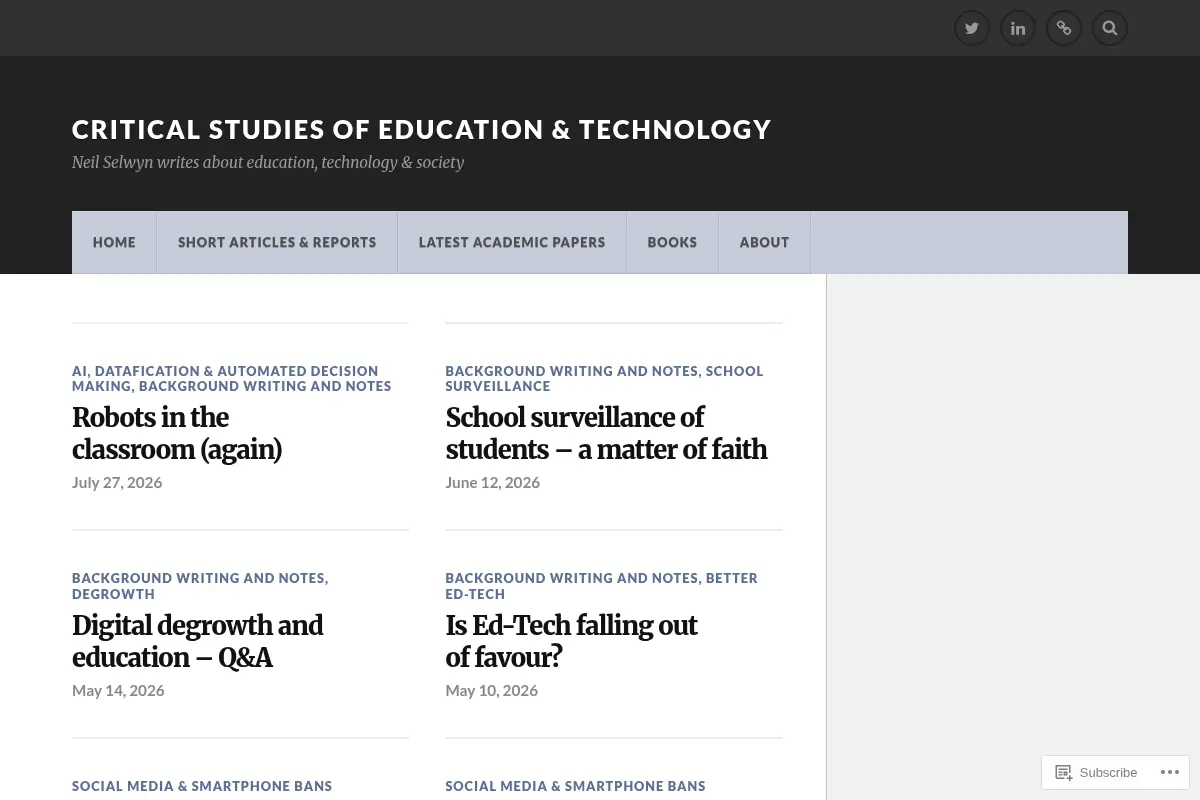This screenshot has height=800, width=1200.
Task: Open post Robots in the classroom (again)
Action: pyautogui.click(x=177, y=434)
